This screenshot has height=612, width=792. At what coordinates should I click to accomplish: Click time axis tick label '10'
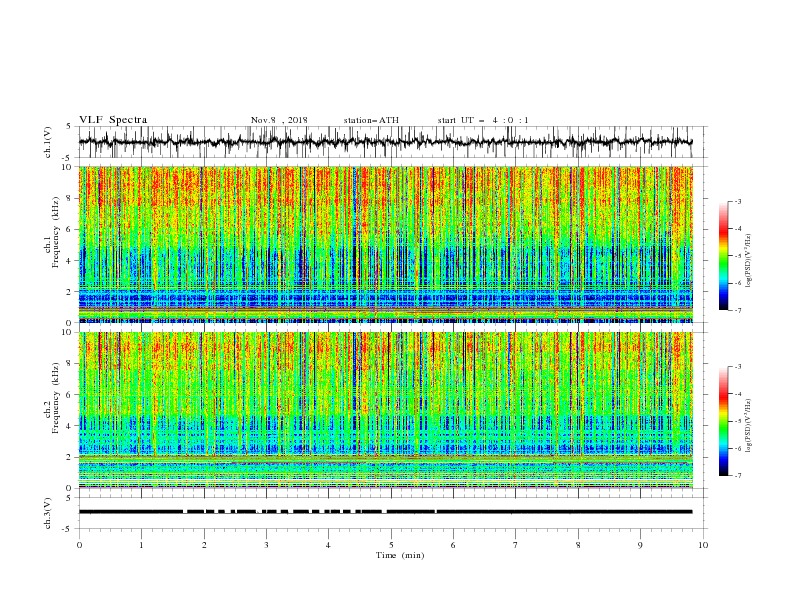[703, 545]
